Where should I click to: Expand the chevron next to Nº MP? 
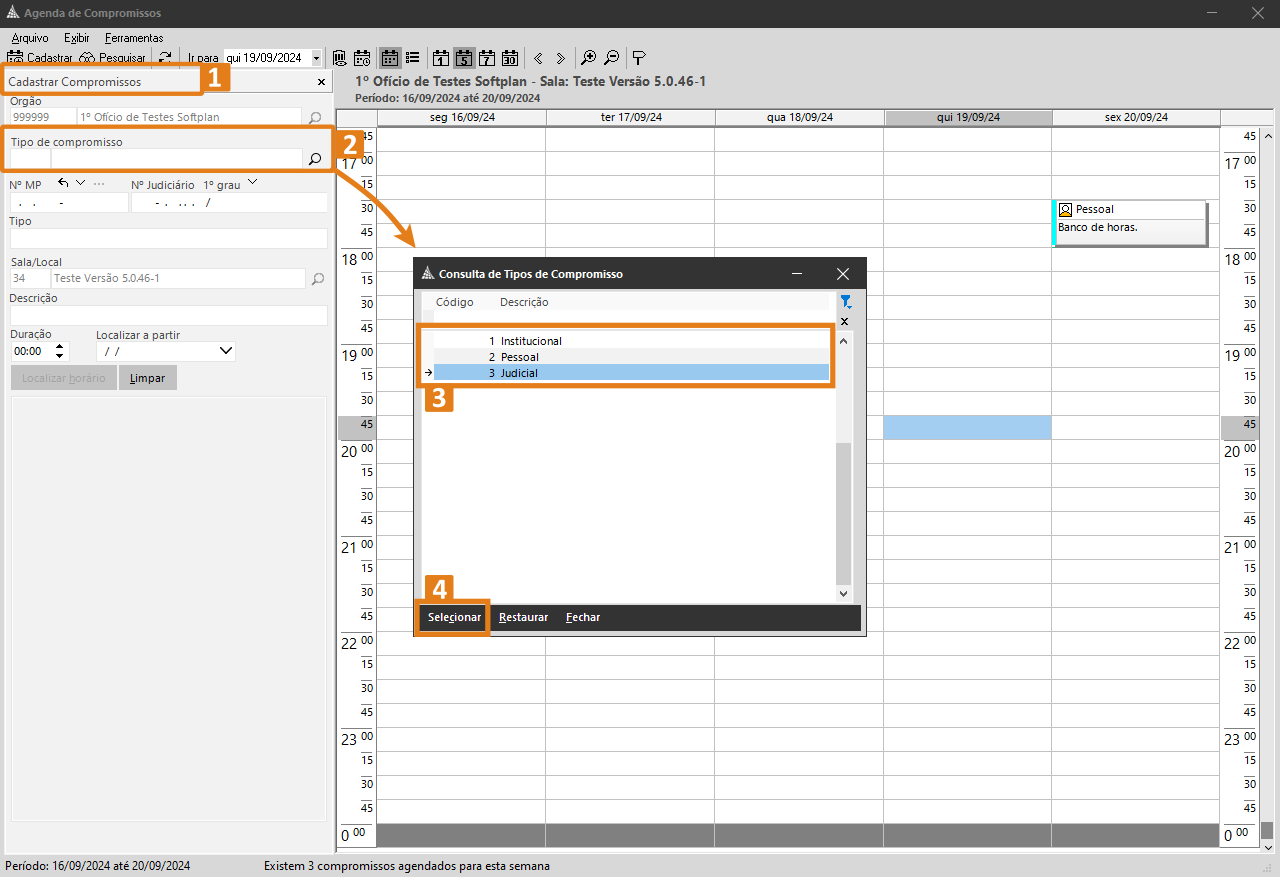(80, 182)
